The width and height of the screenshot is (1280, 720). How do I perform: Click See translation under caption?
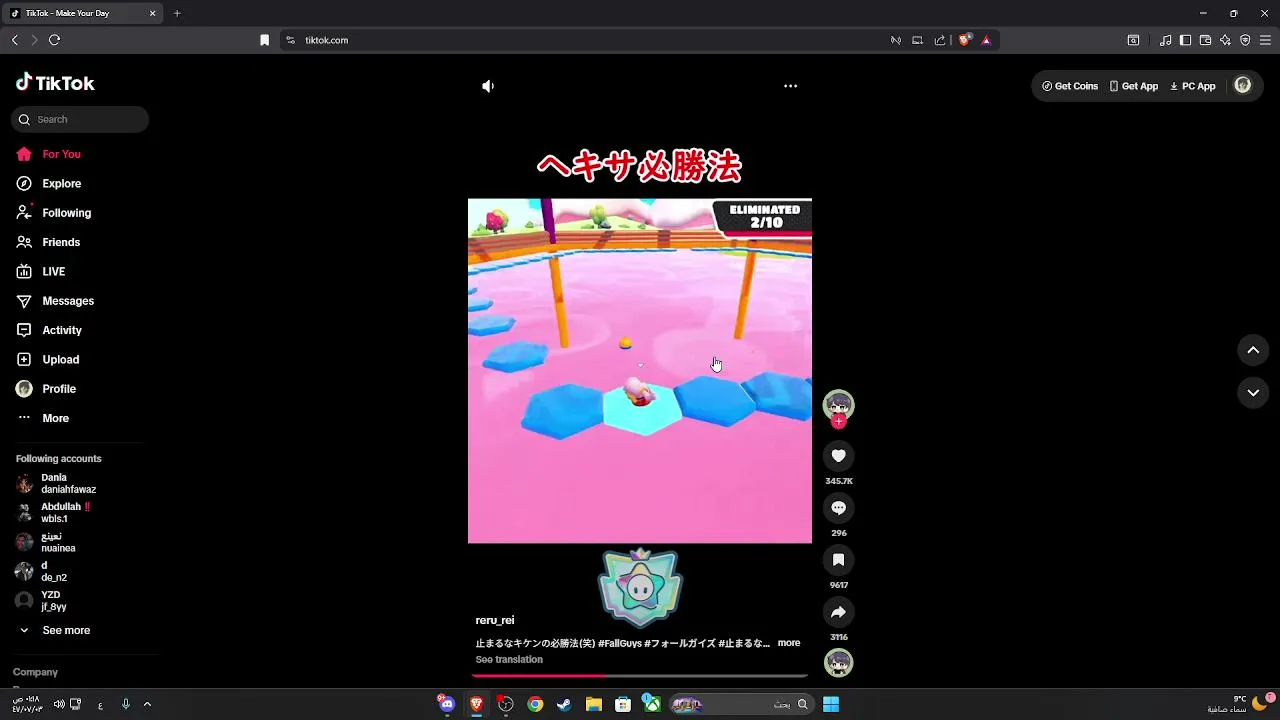coord(509,660)
